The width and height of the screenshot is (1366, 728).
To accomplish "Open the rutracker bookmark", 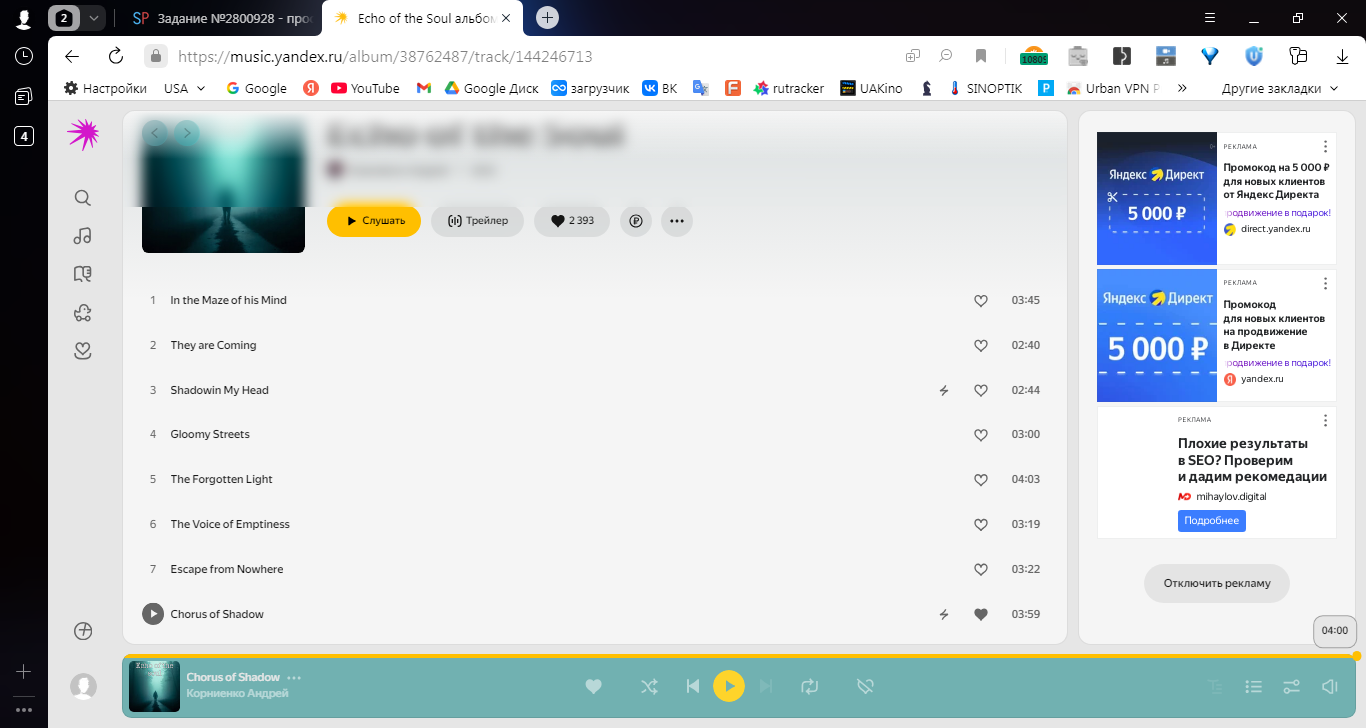I will tap(789, 88).
